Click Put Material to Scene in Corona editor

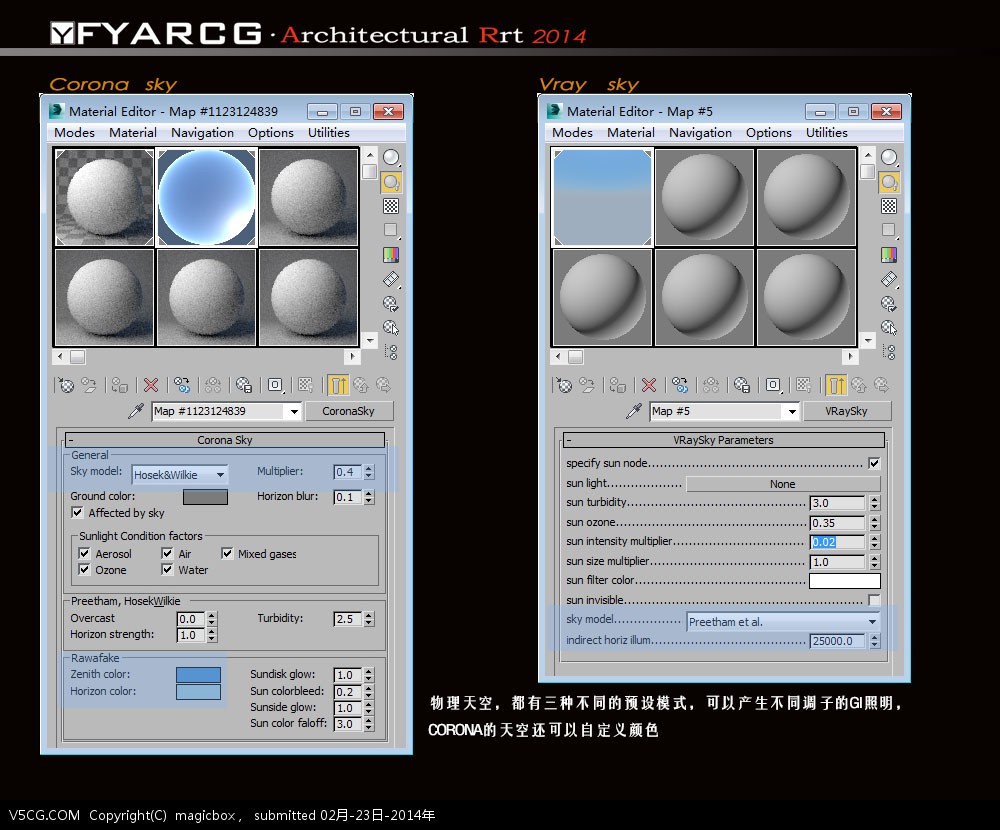pyautogui.click(x=89, y=385)
